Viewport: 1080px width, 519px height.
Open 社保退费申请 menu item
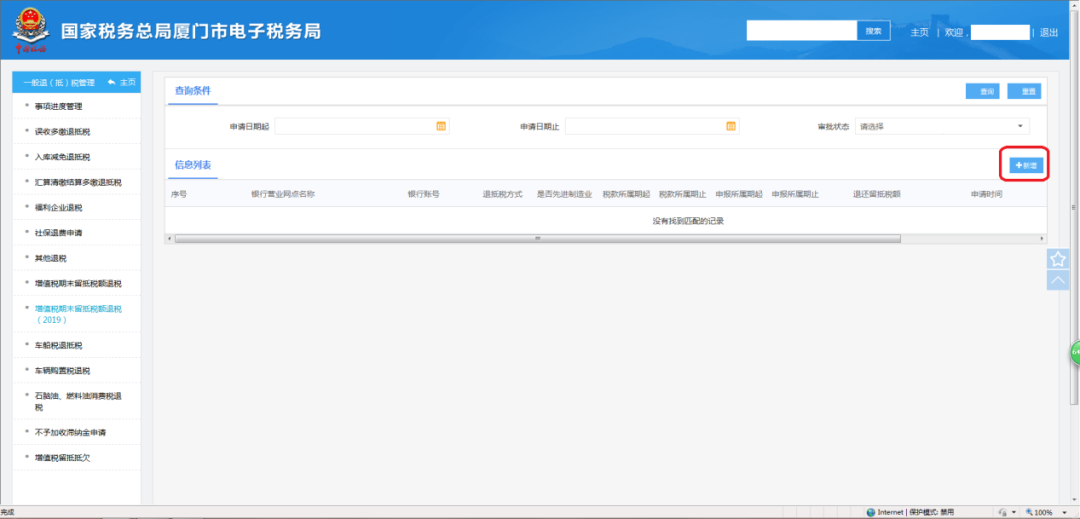59,233
